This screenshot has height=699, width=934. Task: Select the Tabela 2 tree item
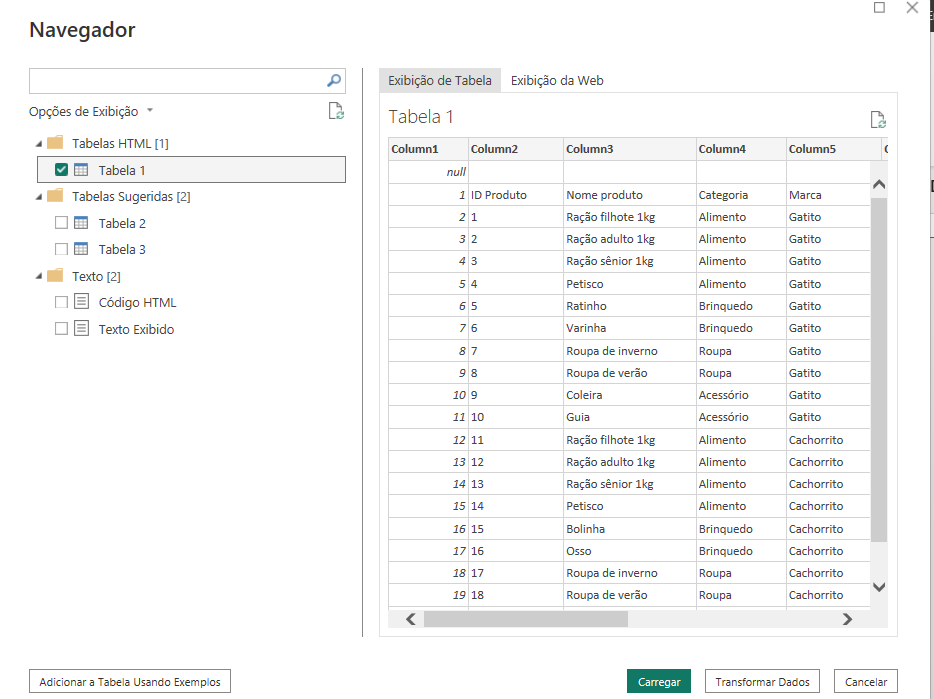(122, 223)
